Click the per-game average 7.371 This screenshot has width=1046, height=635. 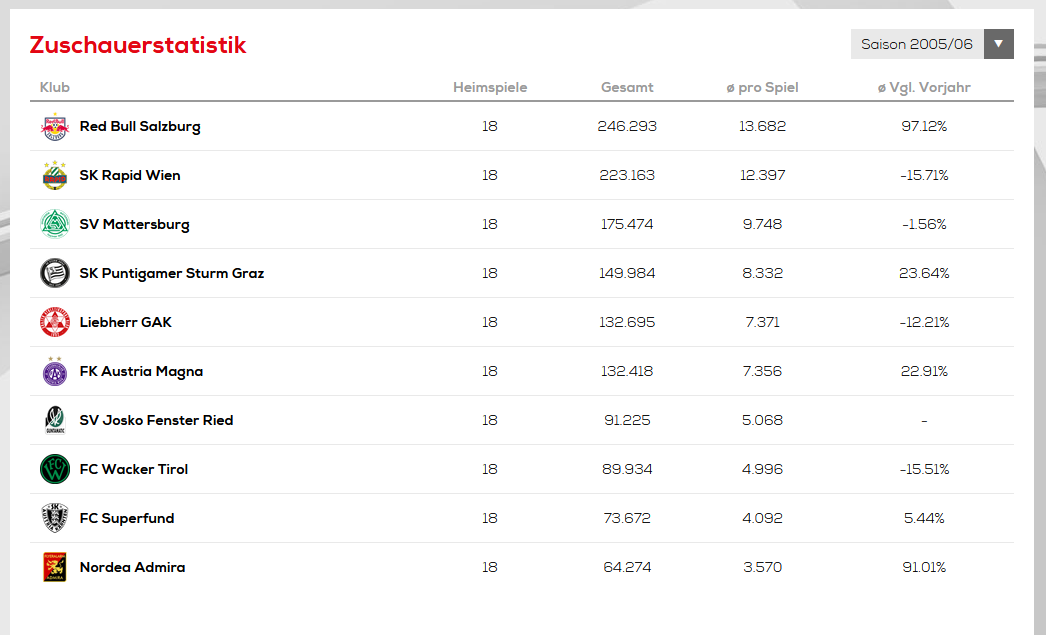click(x=762, y=322)
